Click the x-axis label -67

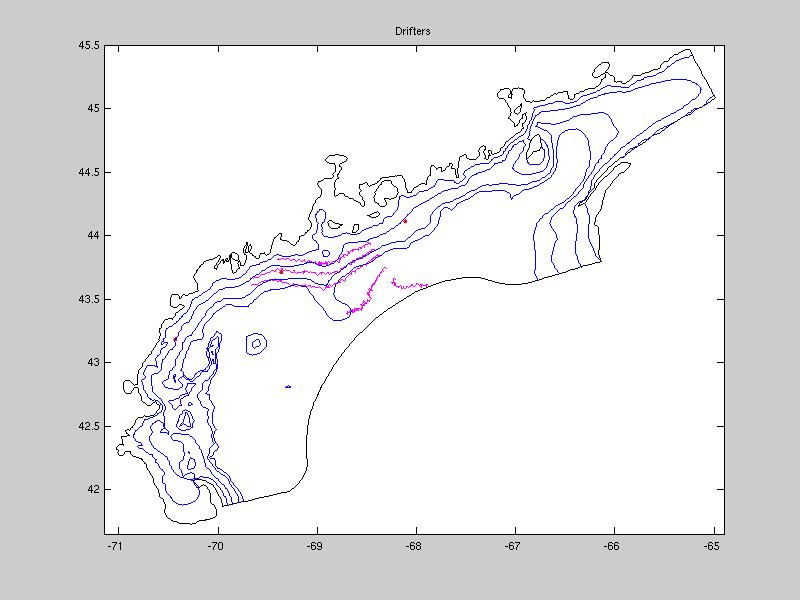point(512,546)
